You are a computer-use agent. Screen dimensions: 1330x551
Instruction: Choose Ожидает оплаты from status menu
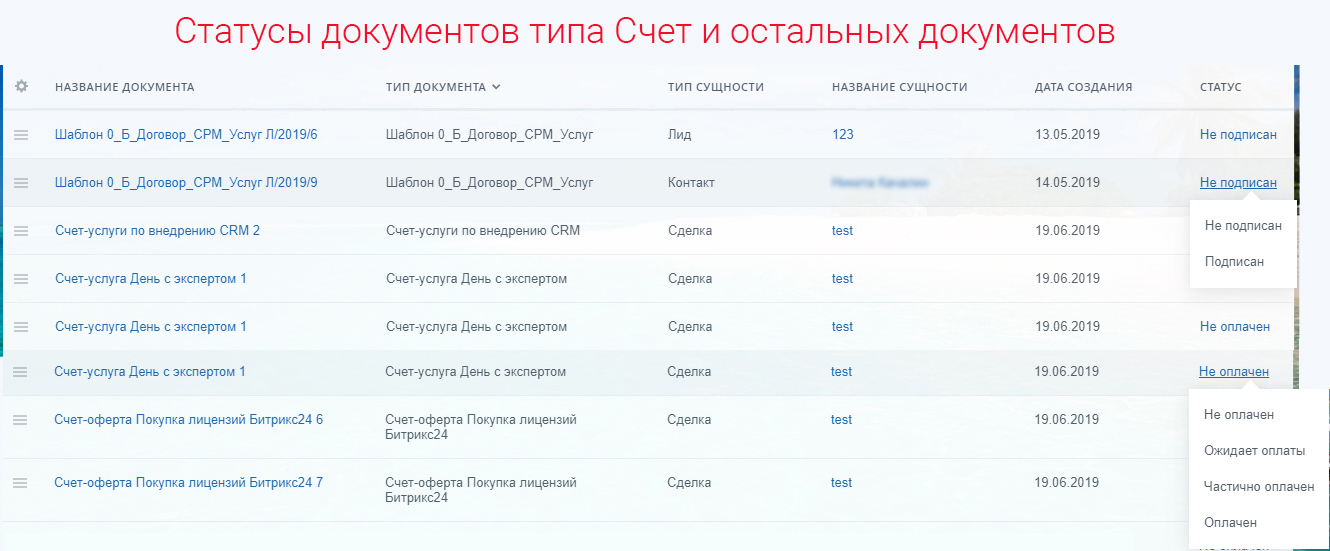click(x=1254, y=451)
